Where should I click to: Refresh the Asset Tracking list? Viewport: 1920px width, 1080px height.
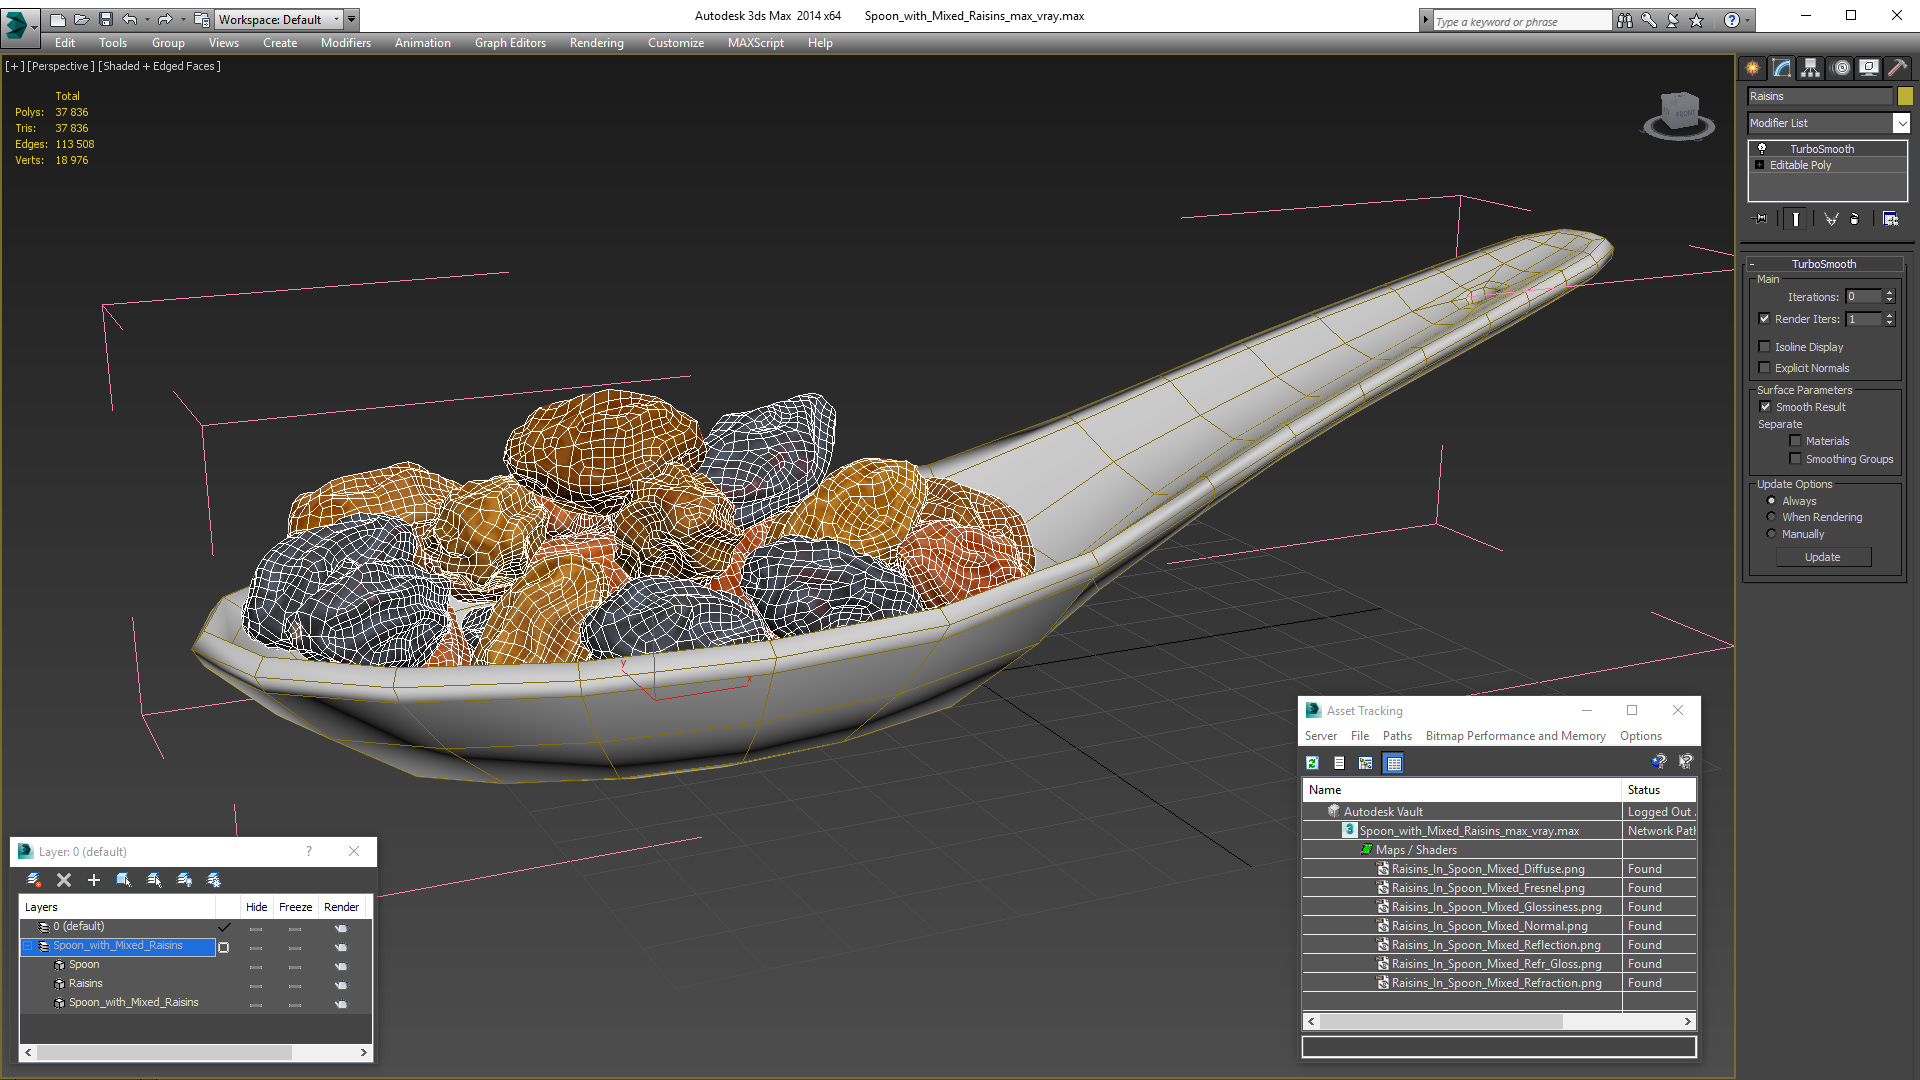click(x=1312, y=763)
